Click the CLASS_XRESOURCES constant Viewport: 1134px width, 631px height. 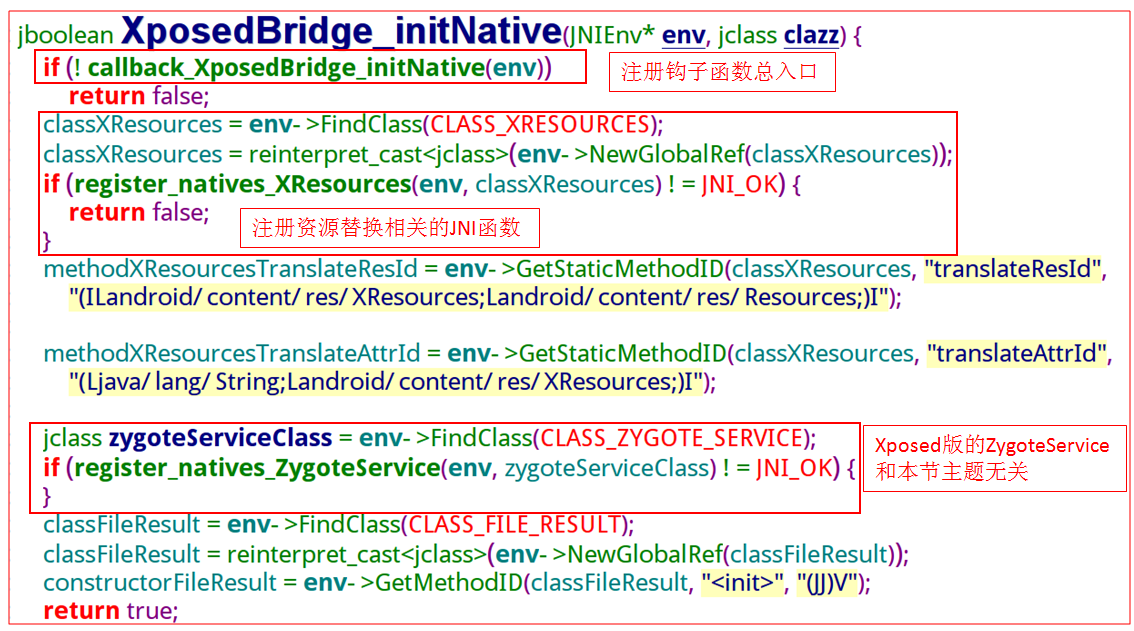point(540,124)
